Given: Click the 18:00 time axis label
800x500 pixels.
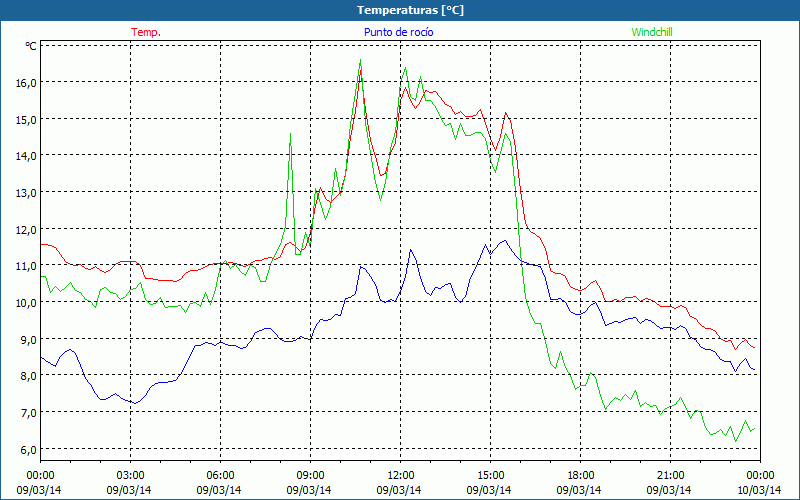Looking at the screenshot, I should click(580, 476).
